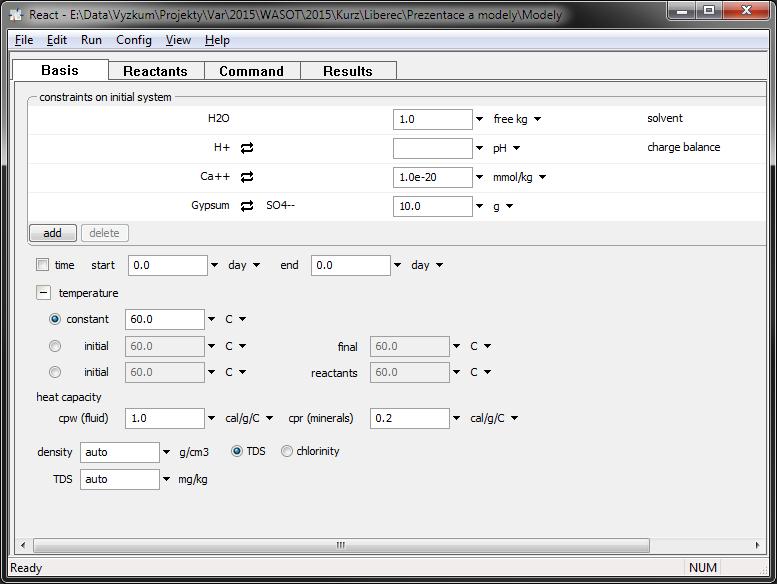Click the Gypsum label
The width and height of the screenshot is (777, 584).
210,205
